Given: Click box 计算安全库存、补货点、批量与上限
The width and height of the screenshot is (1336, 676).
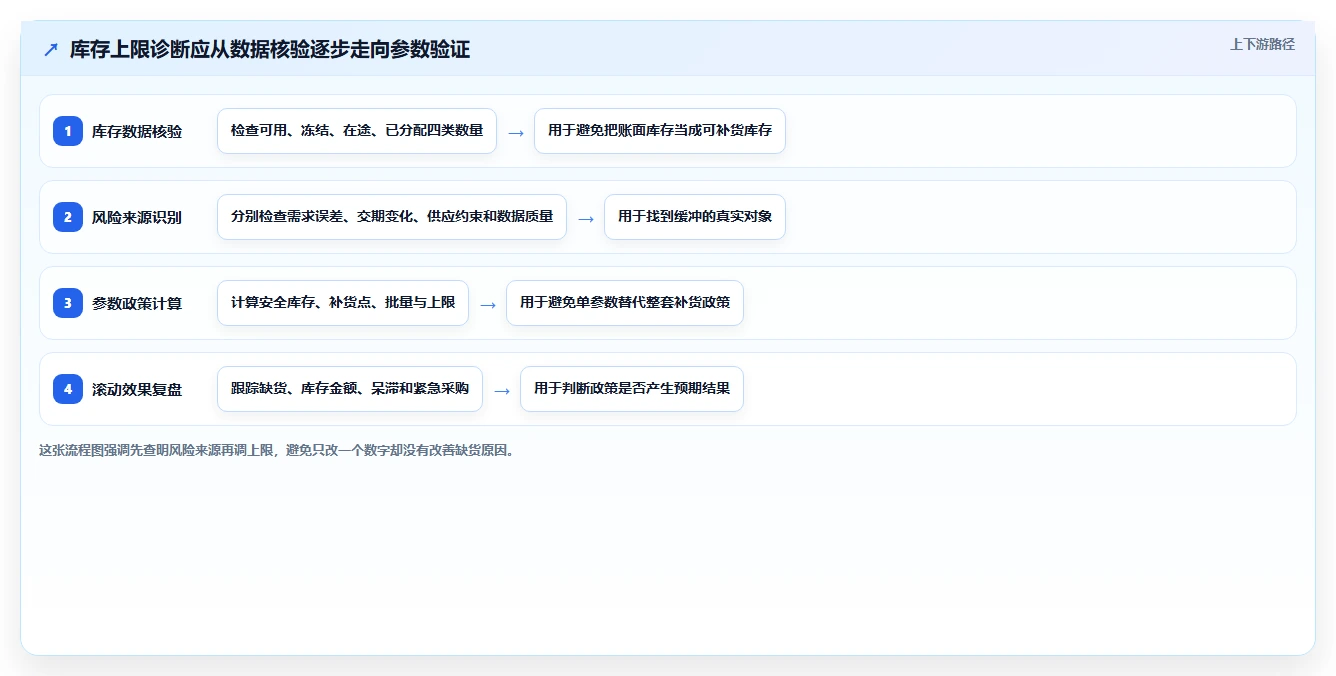Looking at the screenshot, I should (343, 303).
